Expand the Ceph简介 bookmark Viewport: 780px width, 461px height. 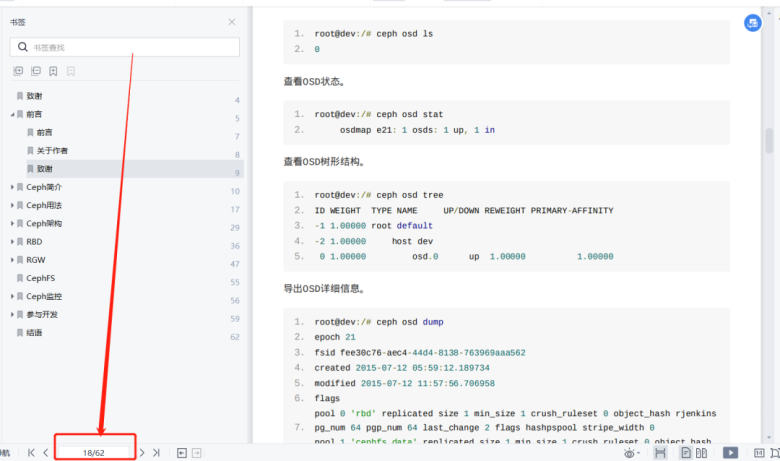click(x=12, y=187)
